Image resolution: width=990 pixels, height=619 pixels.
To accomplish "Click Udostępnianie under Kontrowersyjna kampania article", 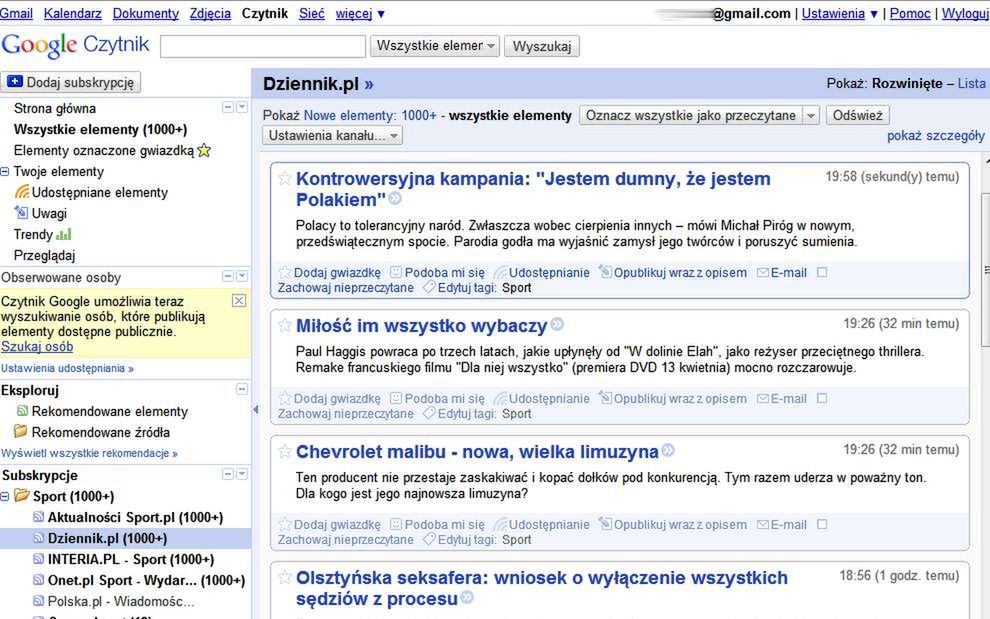I will (x=542, y=273).
